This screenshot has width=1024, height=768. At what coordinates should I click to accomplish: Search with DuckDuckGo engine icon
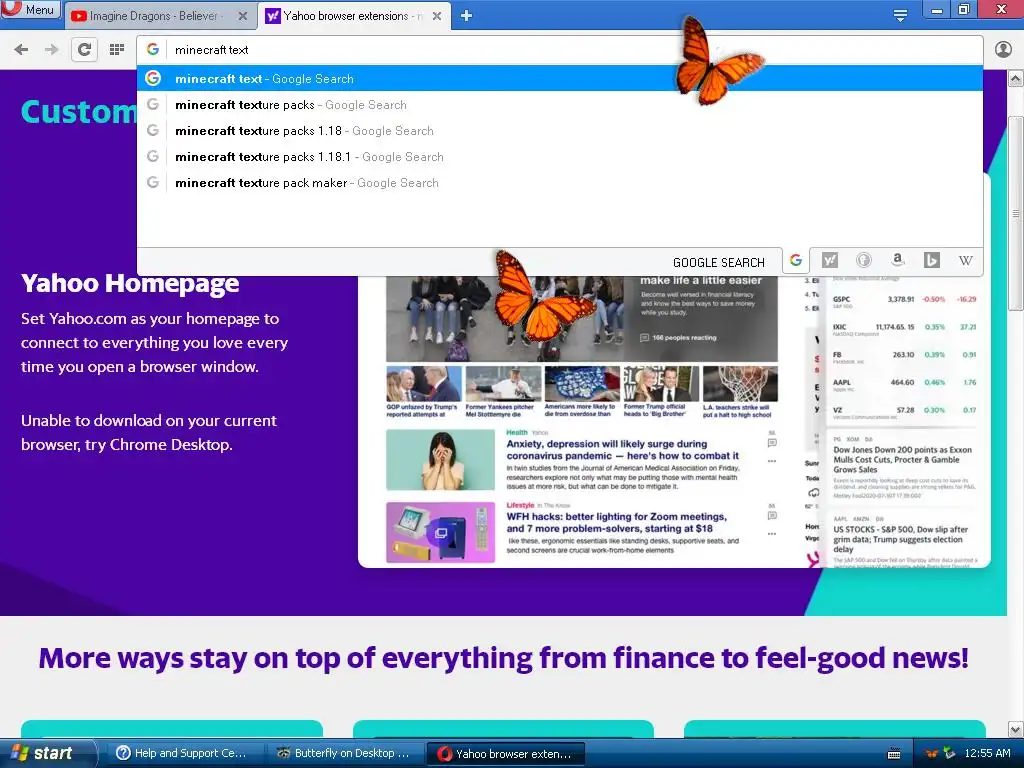pos(863,261)
